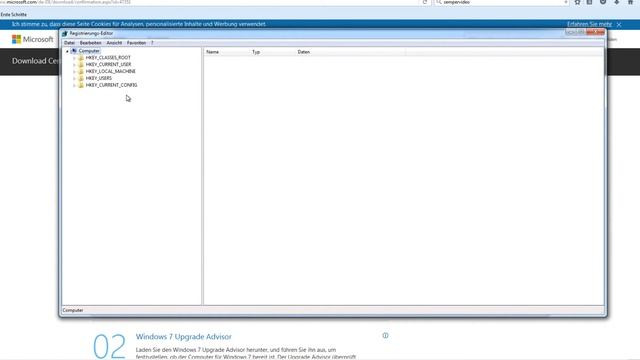Image resolution: width=640 pixels, height=360 pixels.
Task: Click the Registrierungs-Editor title bar icon
Action: pos(64,33)
